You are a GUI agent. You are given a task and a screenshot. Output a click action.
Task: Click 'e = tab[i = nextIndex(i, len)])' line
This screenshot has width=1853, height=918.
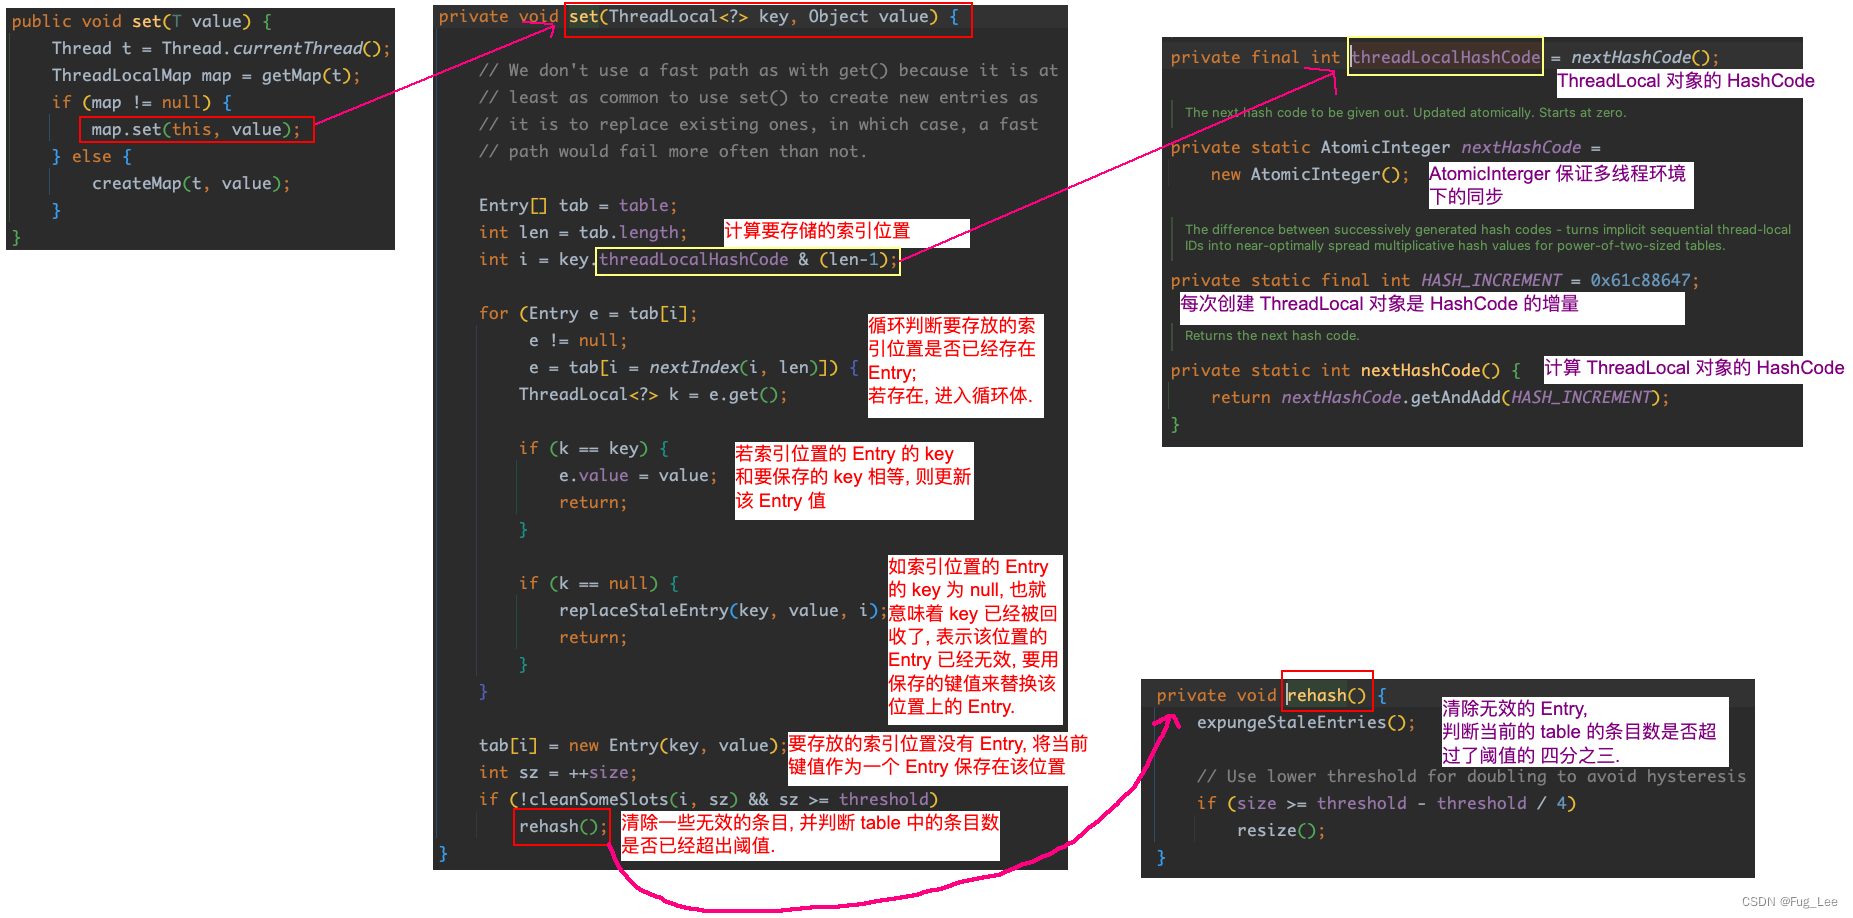[693, 367]
